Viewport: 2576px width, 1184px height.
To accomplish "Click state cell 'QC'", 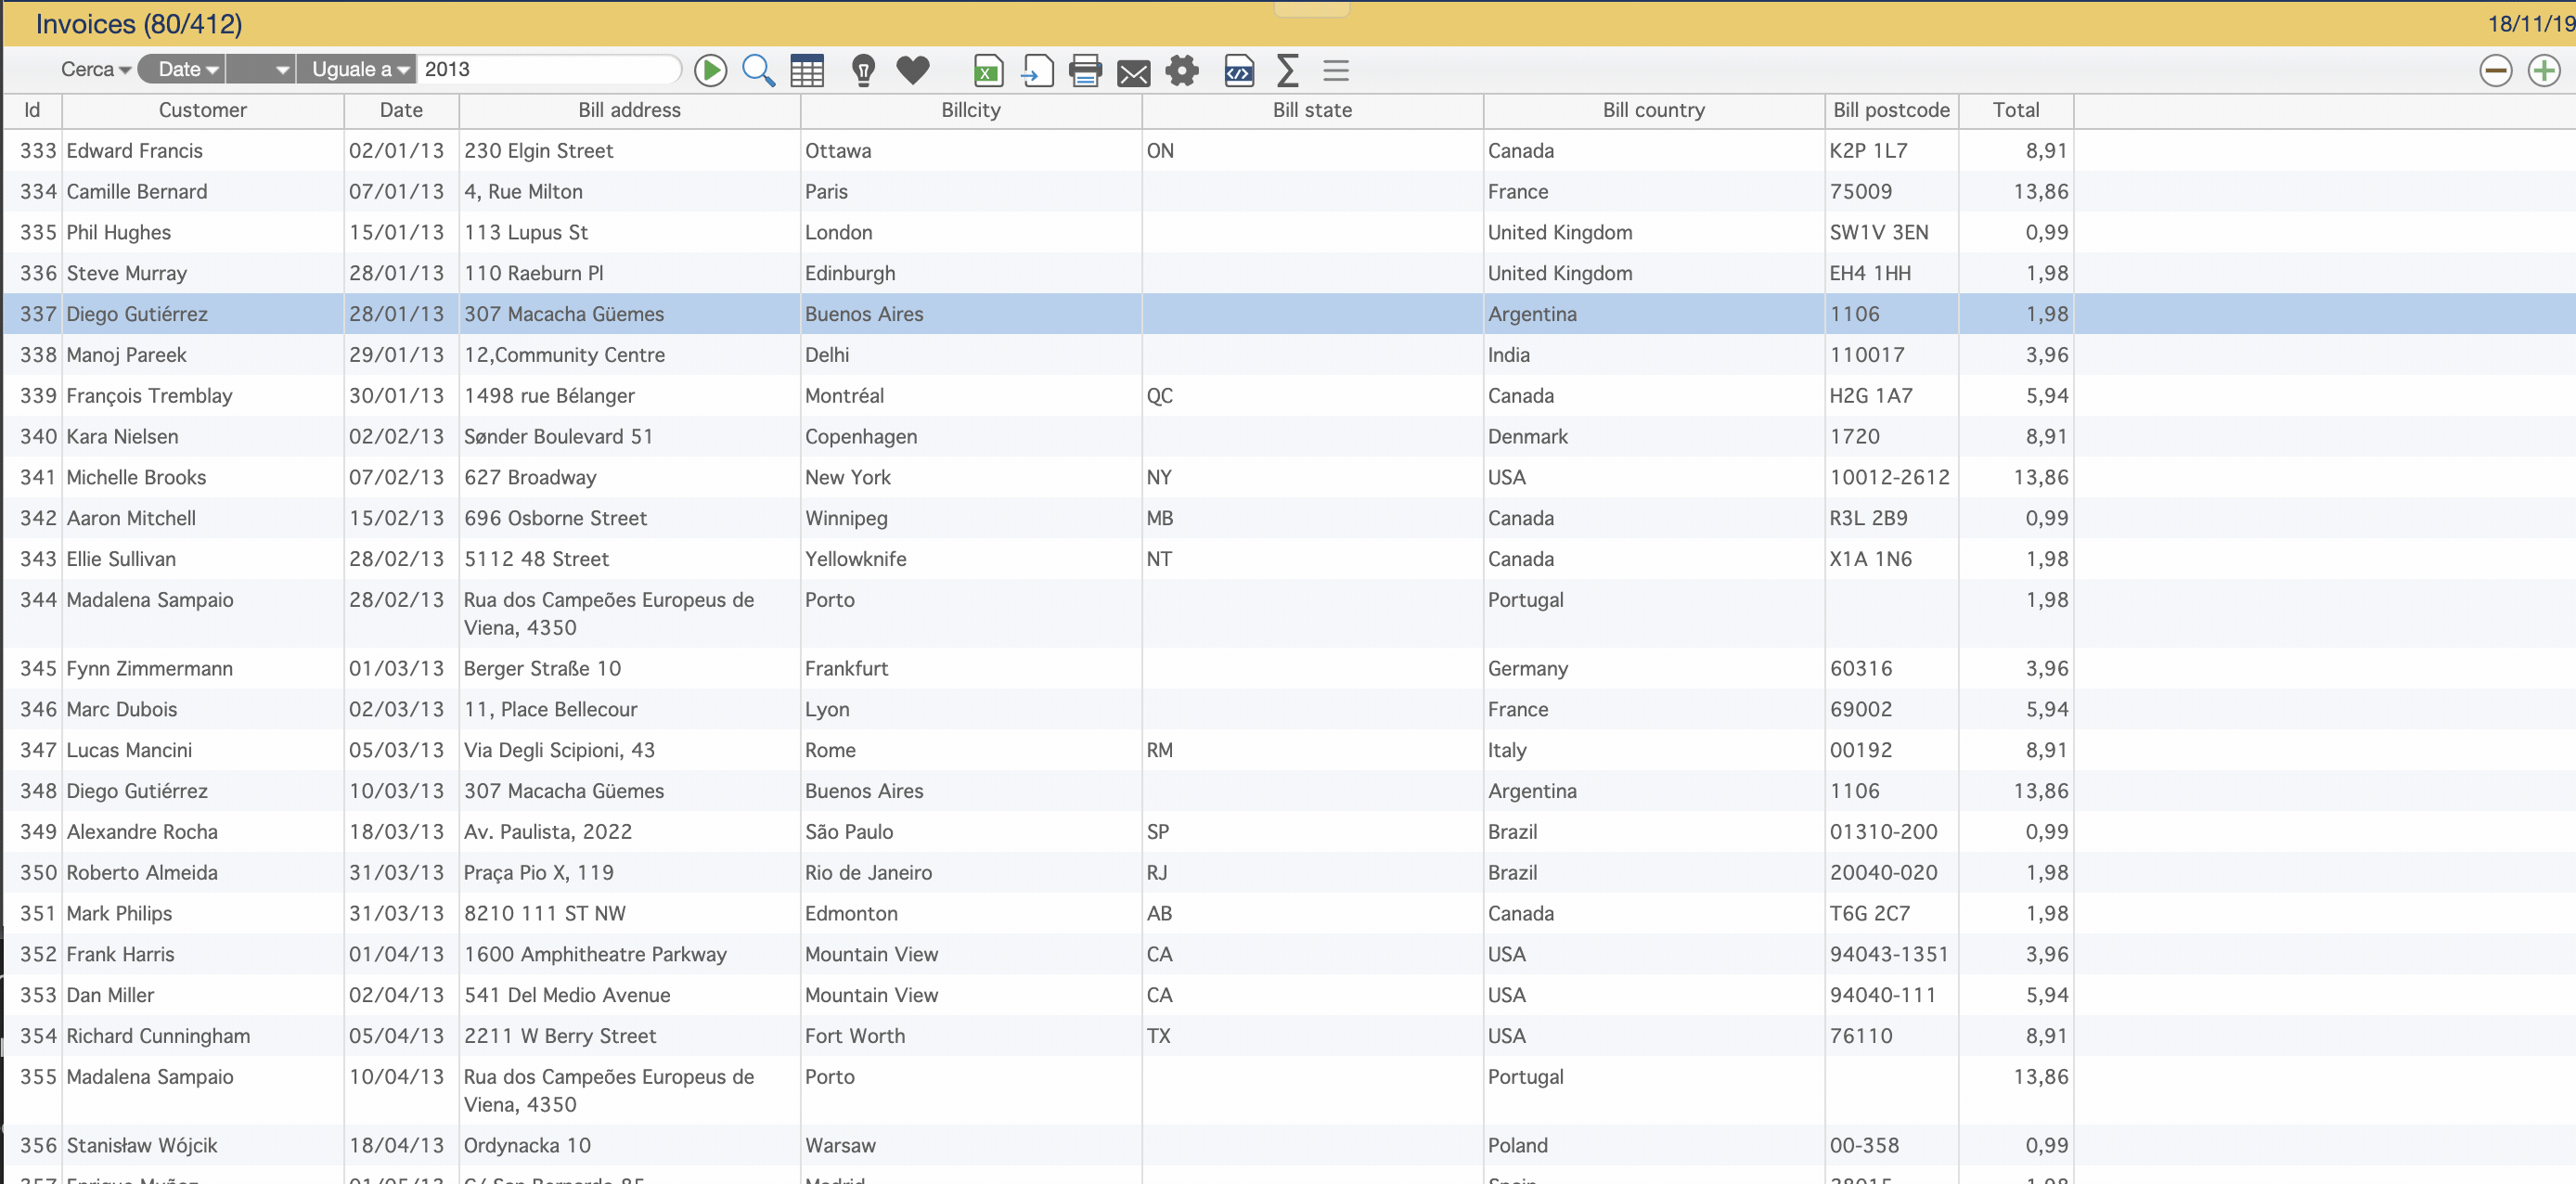I will [1160, 396].
